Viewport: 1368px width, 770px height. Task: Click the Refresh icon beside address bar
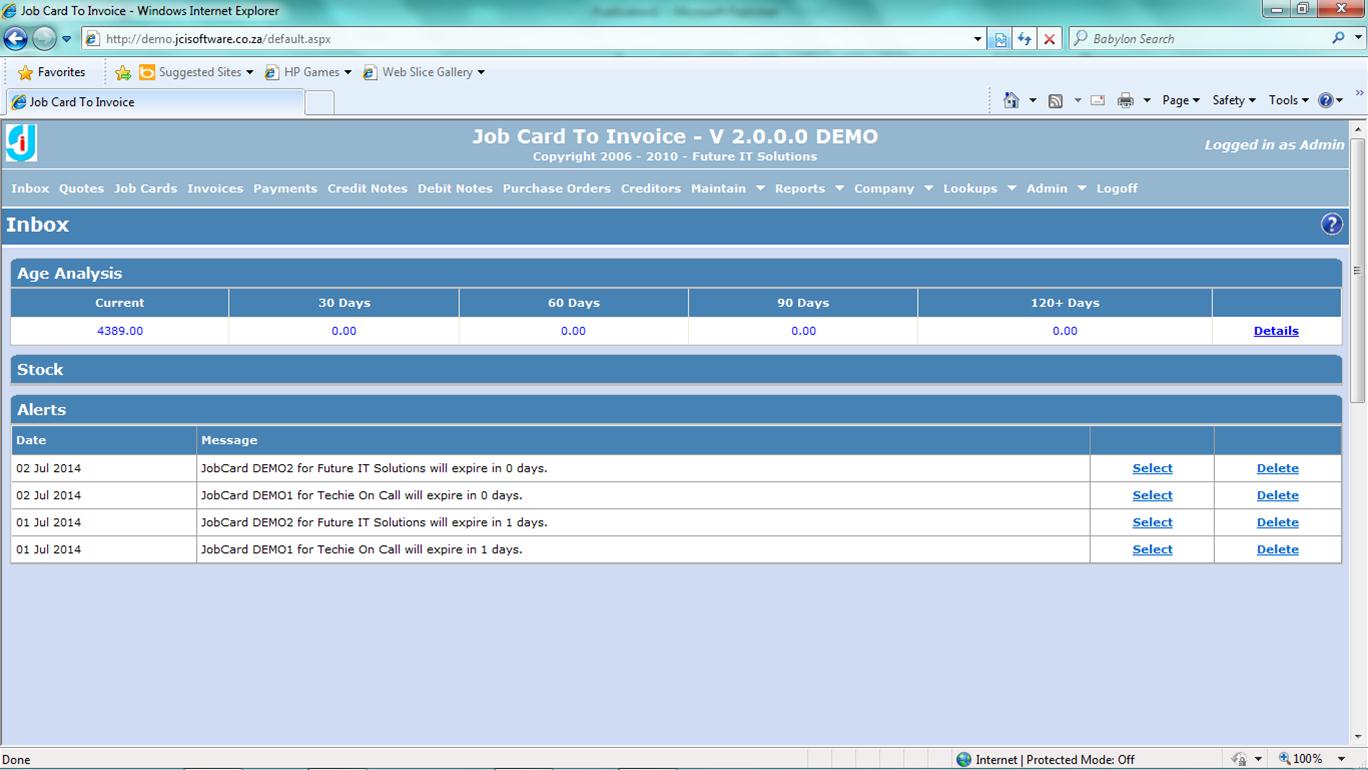(x=1024, y=39)
